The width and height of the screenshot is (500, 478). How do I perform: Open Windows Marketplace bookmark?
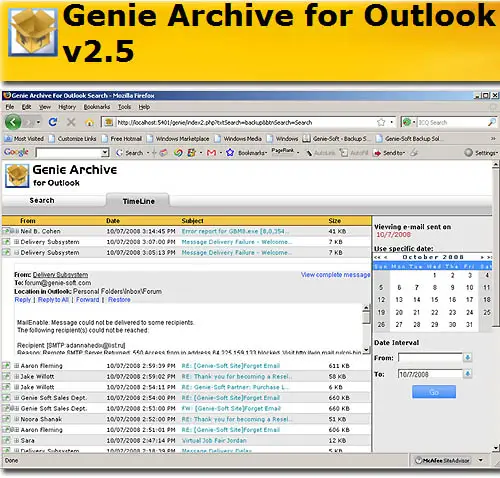178,138
